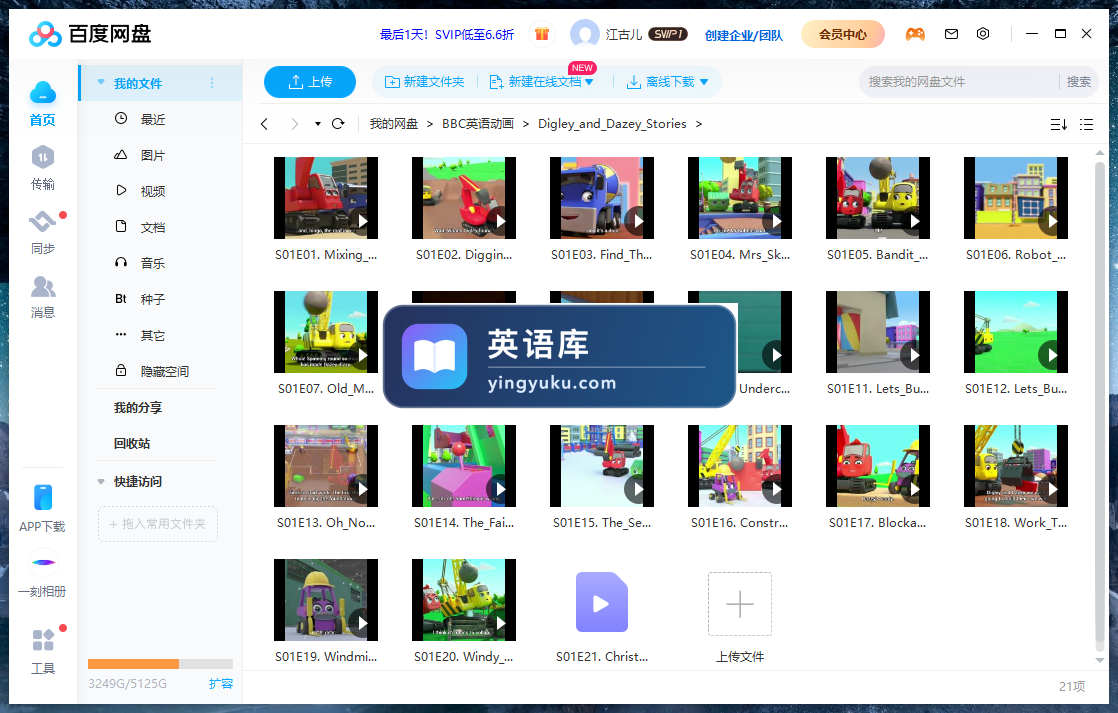1118x713 pixels.
Task: Select the S01E12 Lets_Bu video thumbnail
Action: pyautogui.click(x=1016, y=332)
